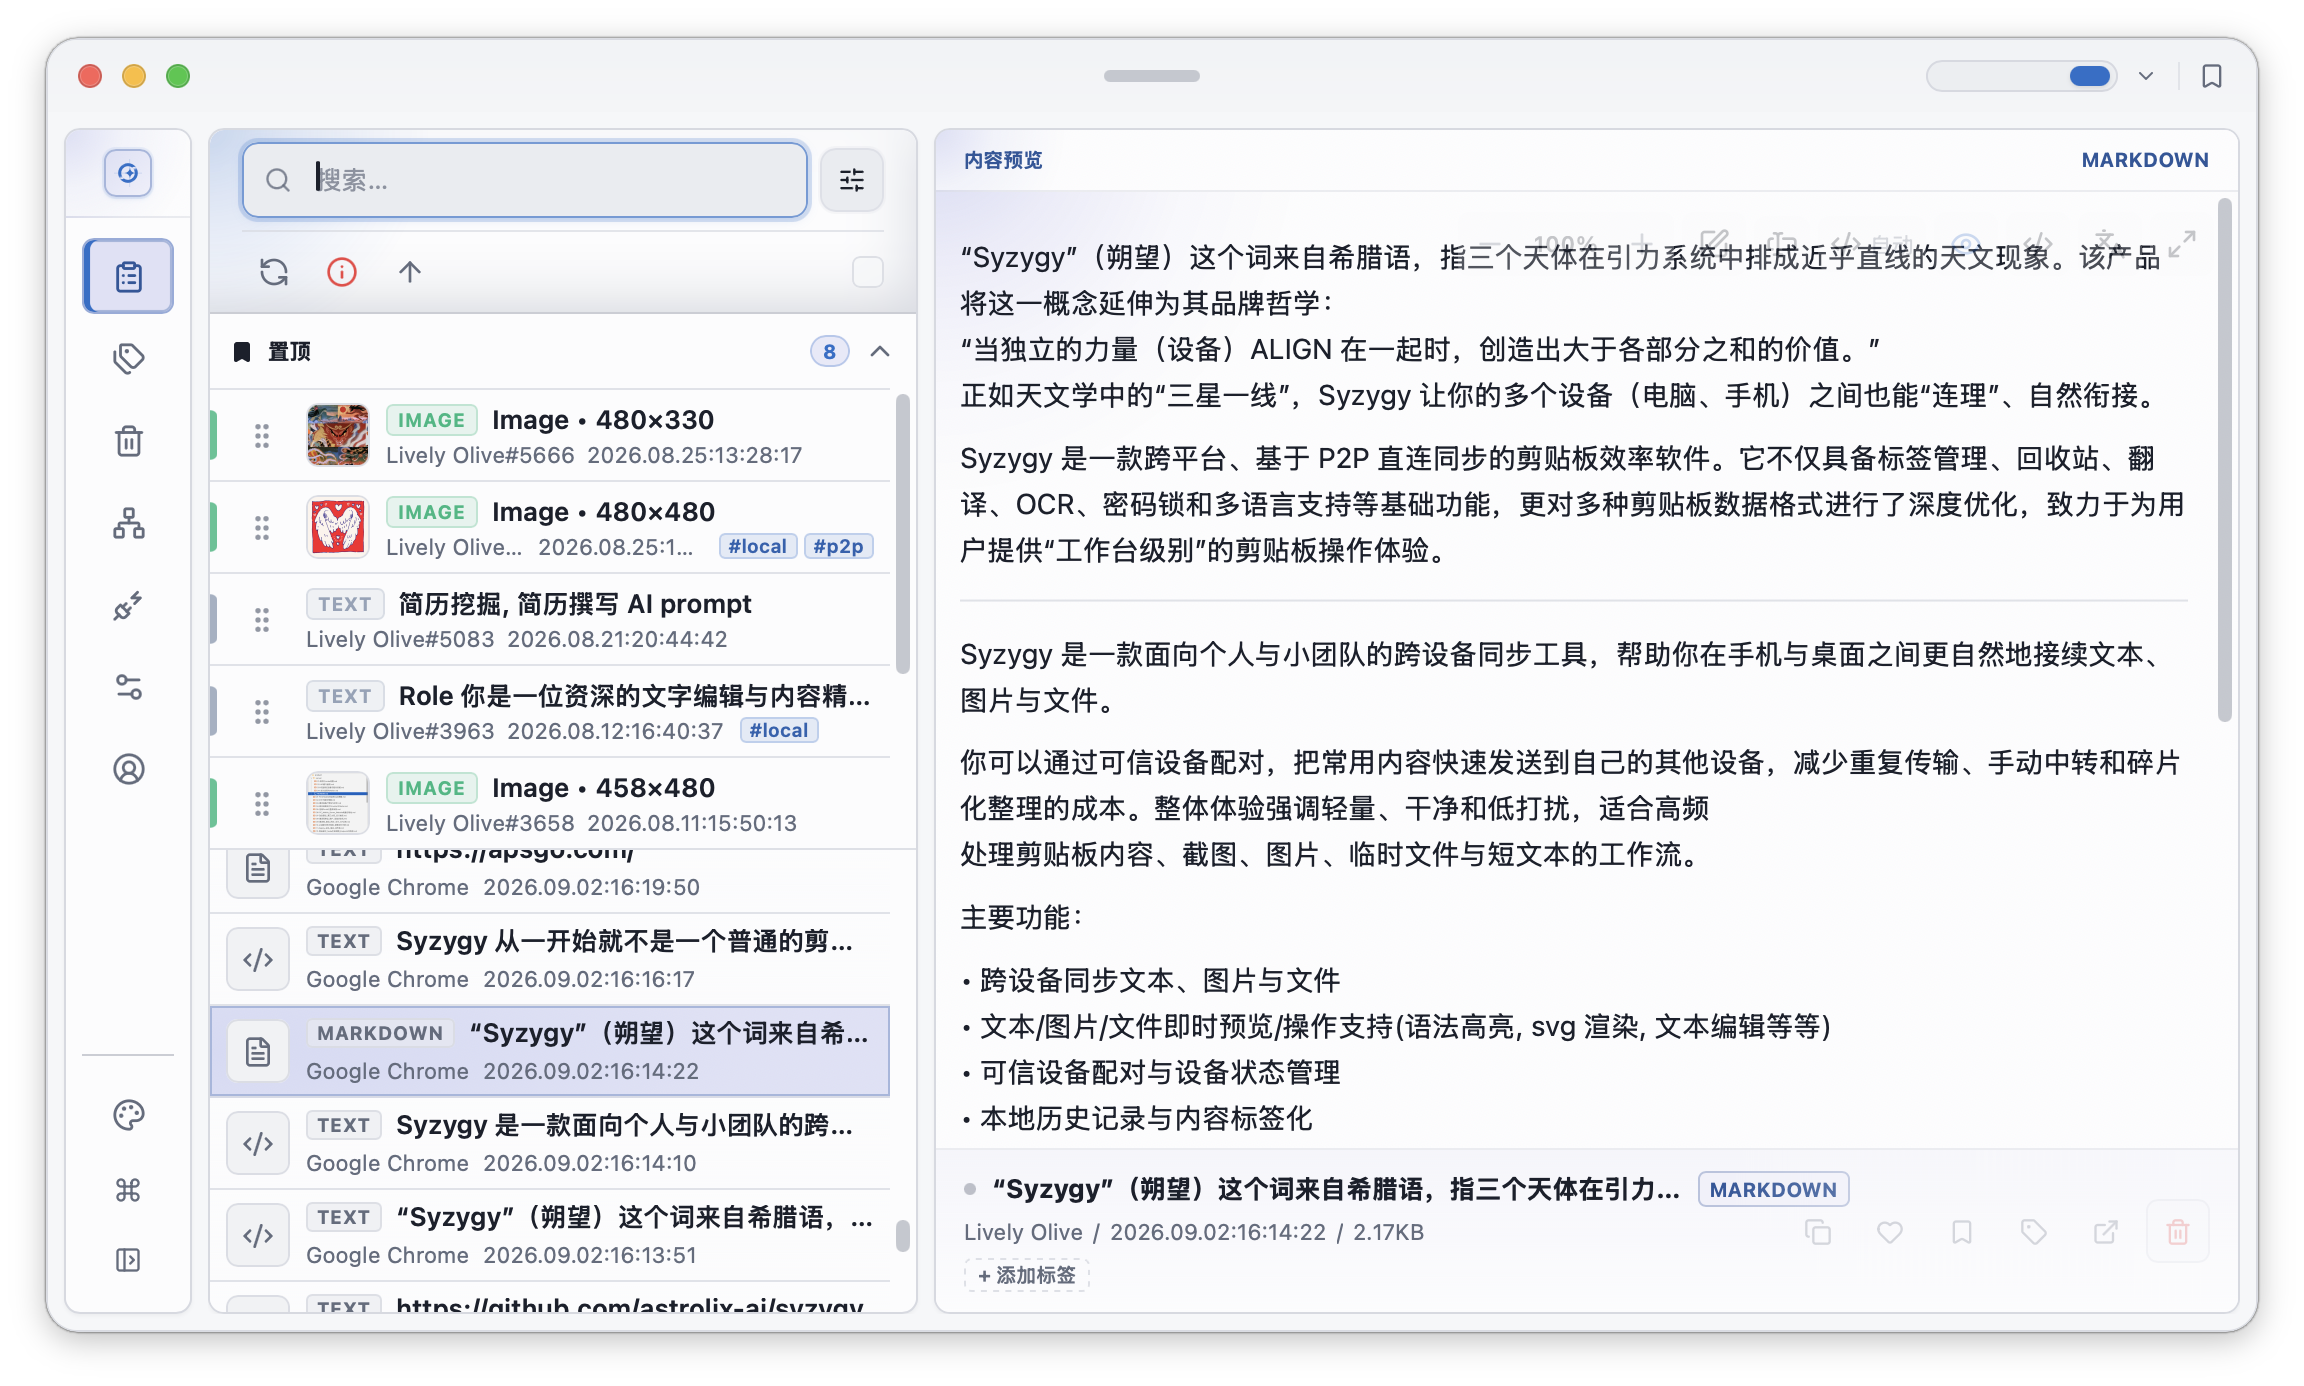Open the filter options button beside search
Viewport: 2304px width, 1386px height.
tap(852, 180)
